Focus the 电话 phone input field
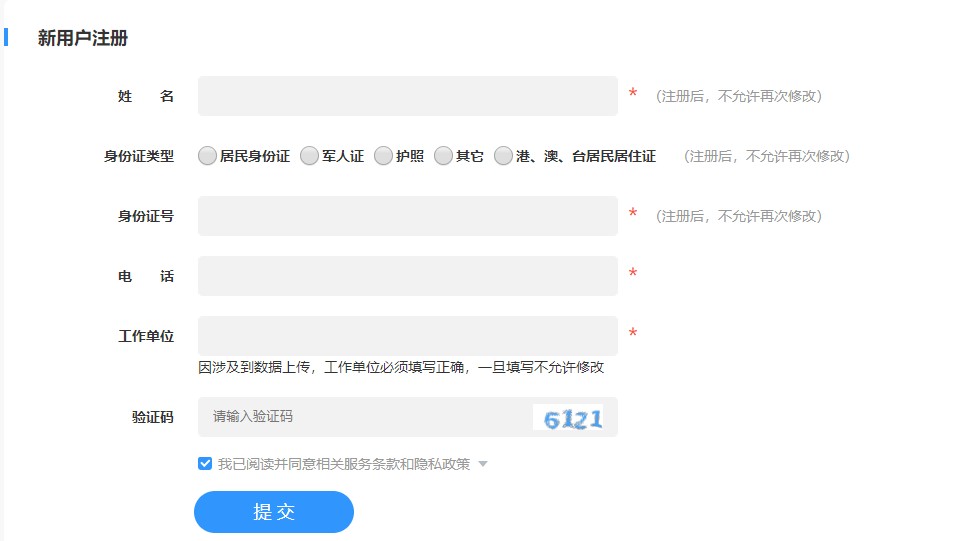 tap(408, 276)
